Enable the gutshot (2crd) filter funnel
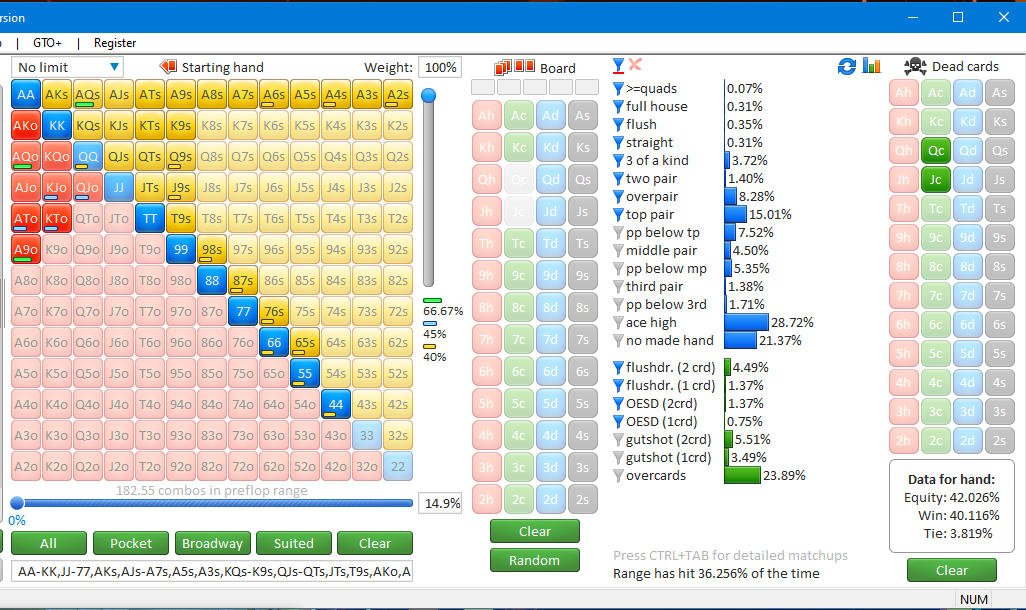Image resolution: width=1026 pixels, height=610 pixels. point(618,440)
